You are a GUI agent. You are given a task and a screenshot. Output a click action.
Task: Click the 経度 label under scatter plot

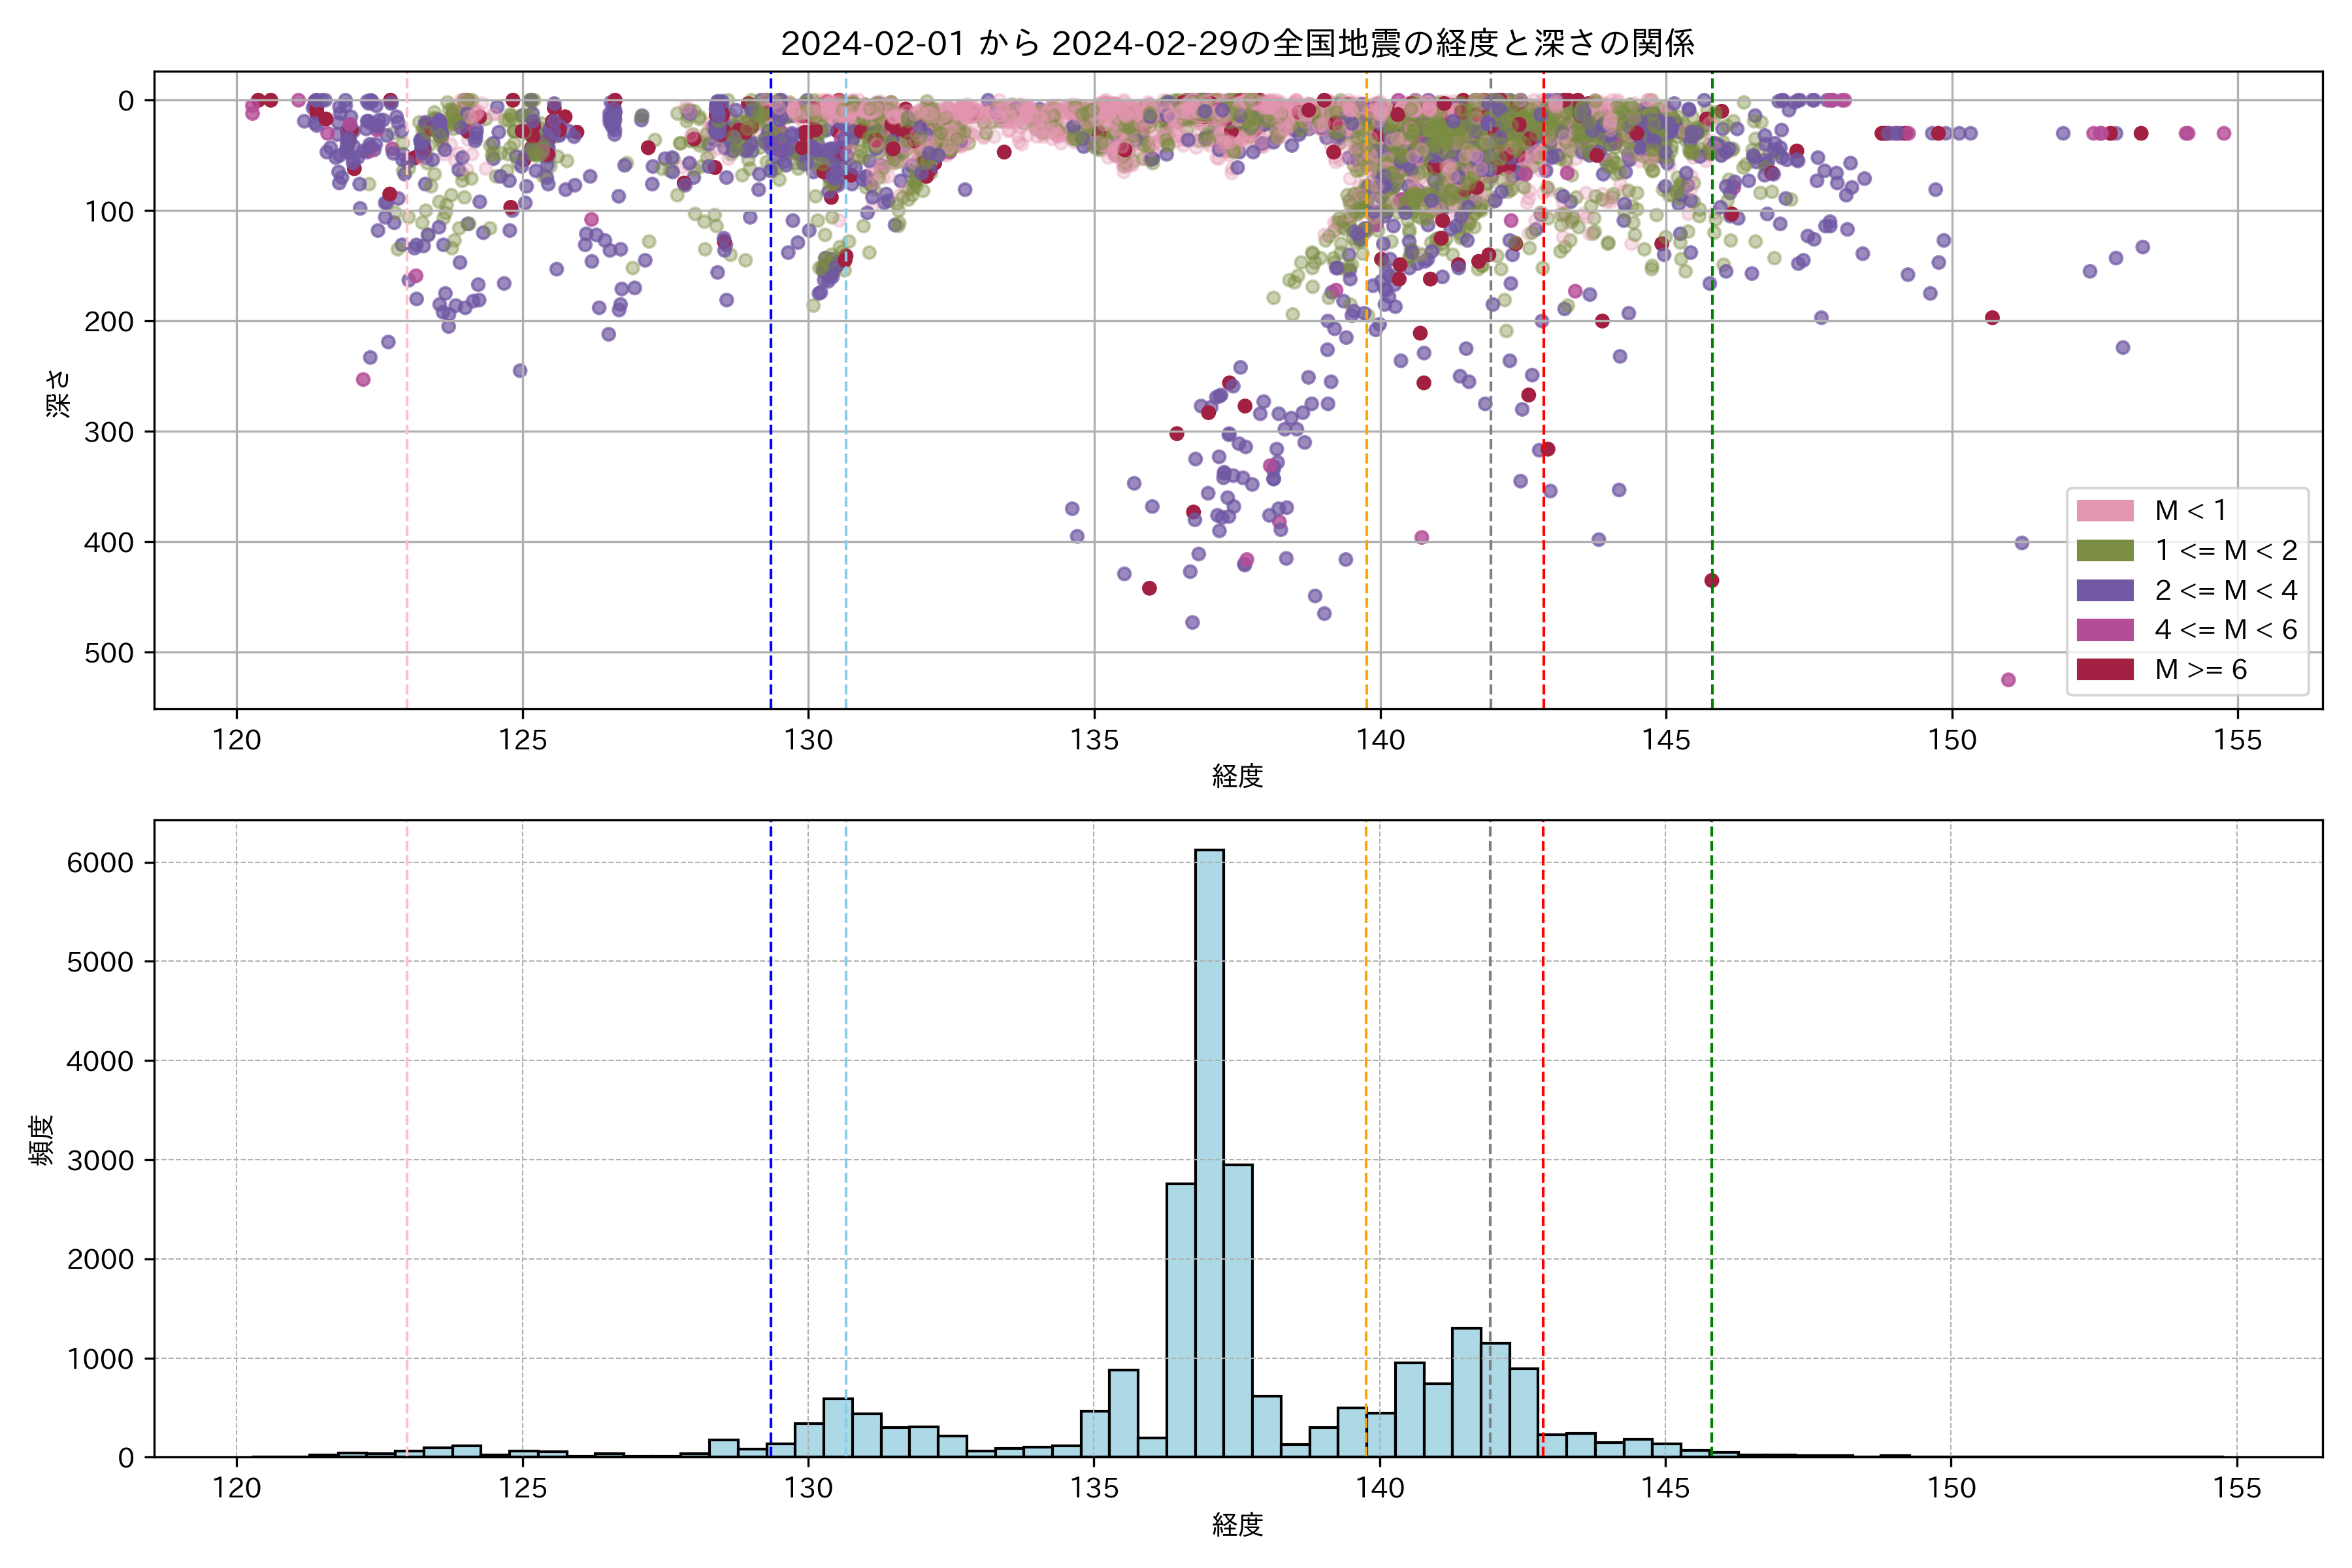pyautogui.click(x=1237, y=776)
